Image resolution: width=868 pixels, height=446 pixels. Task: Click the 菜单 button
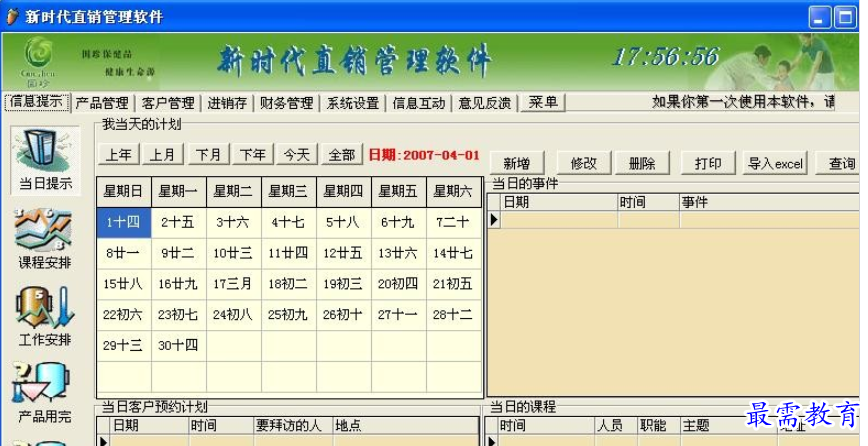click(x=543, y=102)
